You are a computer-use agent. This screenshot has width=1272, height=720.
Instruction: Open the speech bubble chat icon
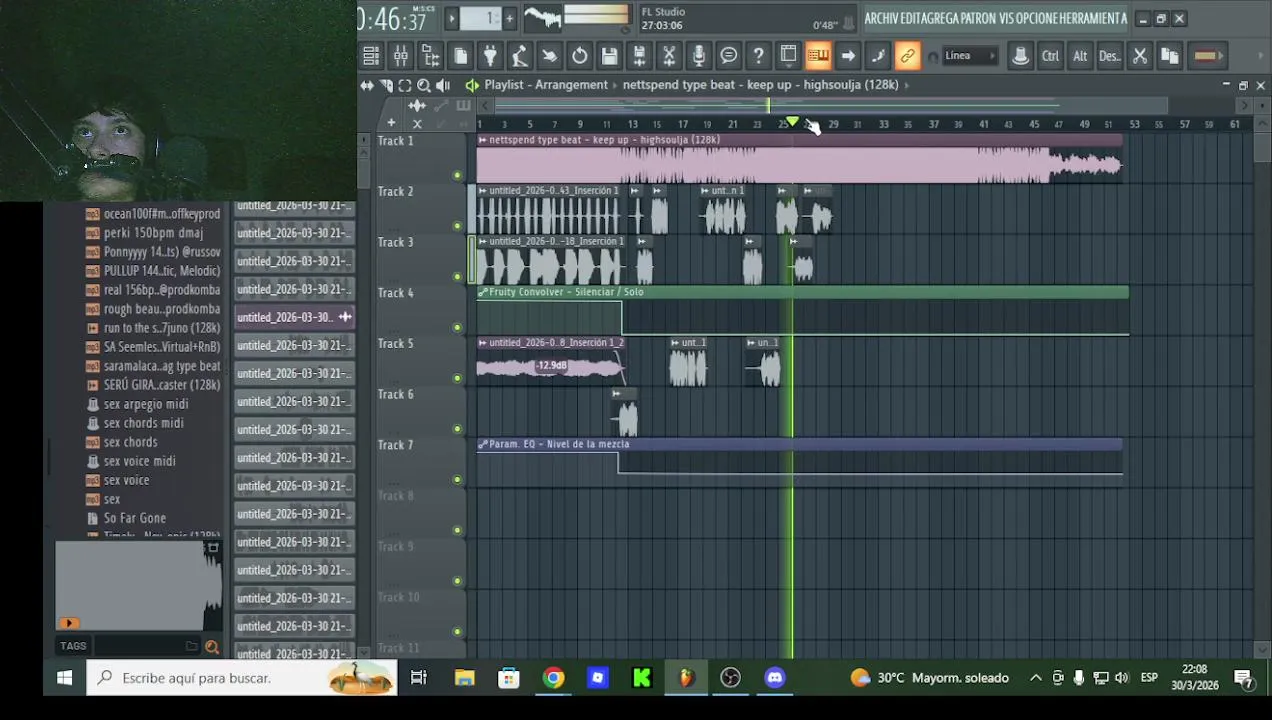(729, 56)
